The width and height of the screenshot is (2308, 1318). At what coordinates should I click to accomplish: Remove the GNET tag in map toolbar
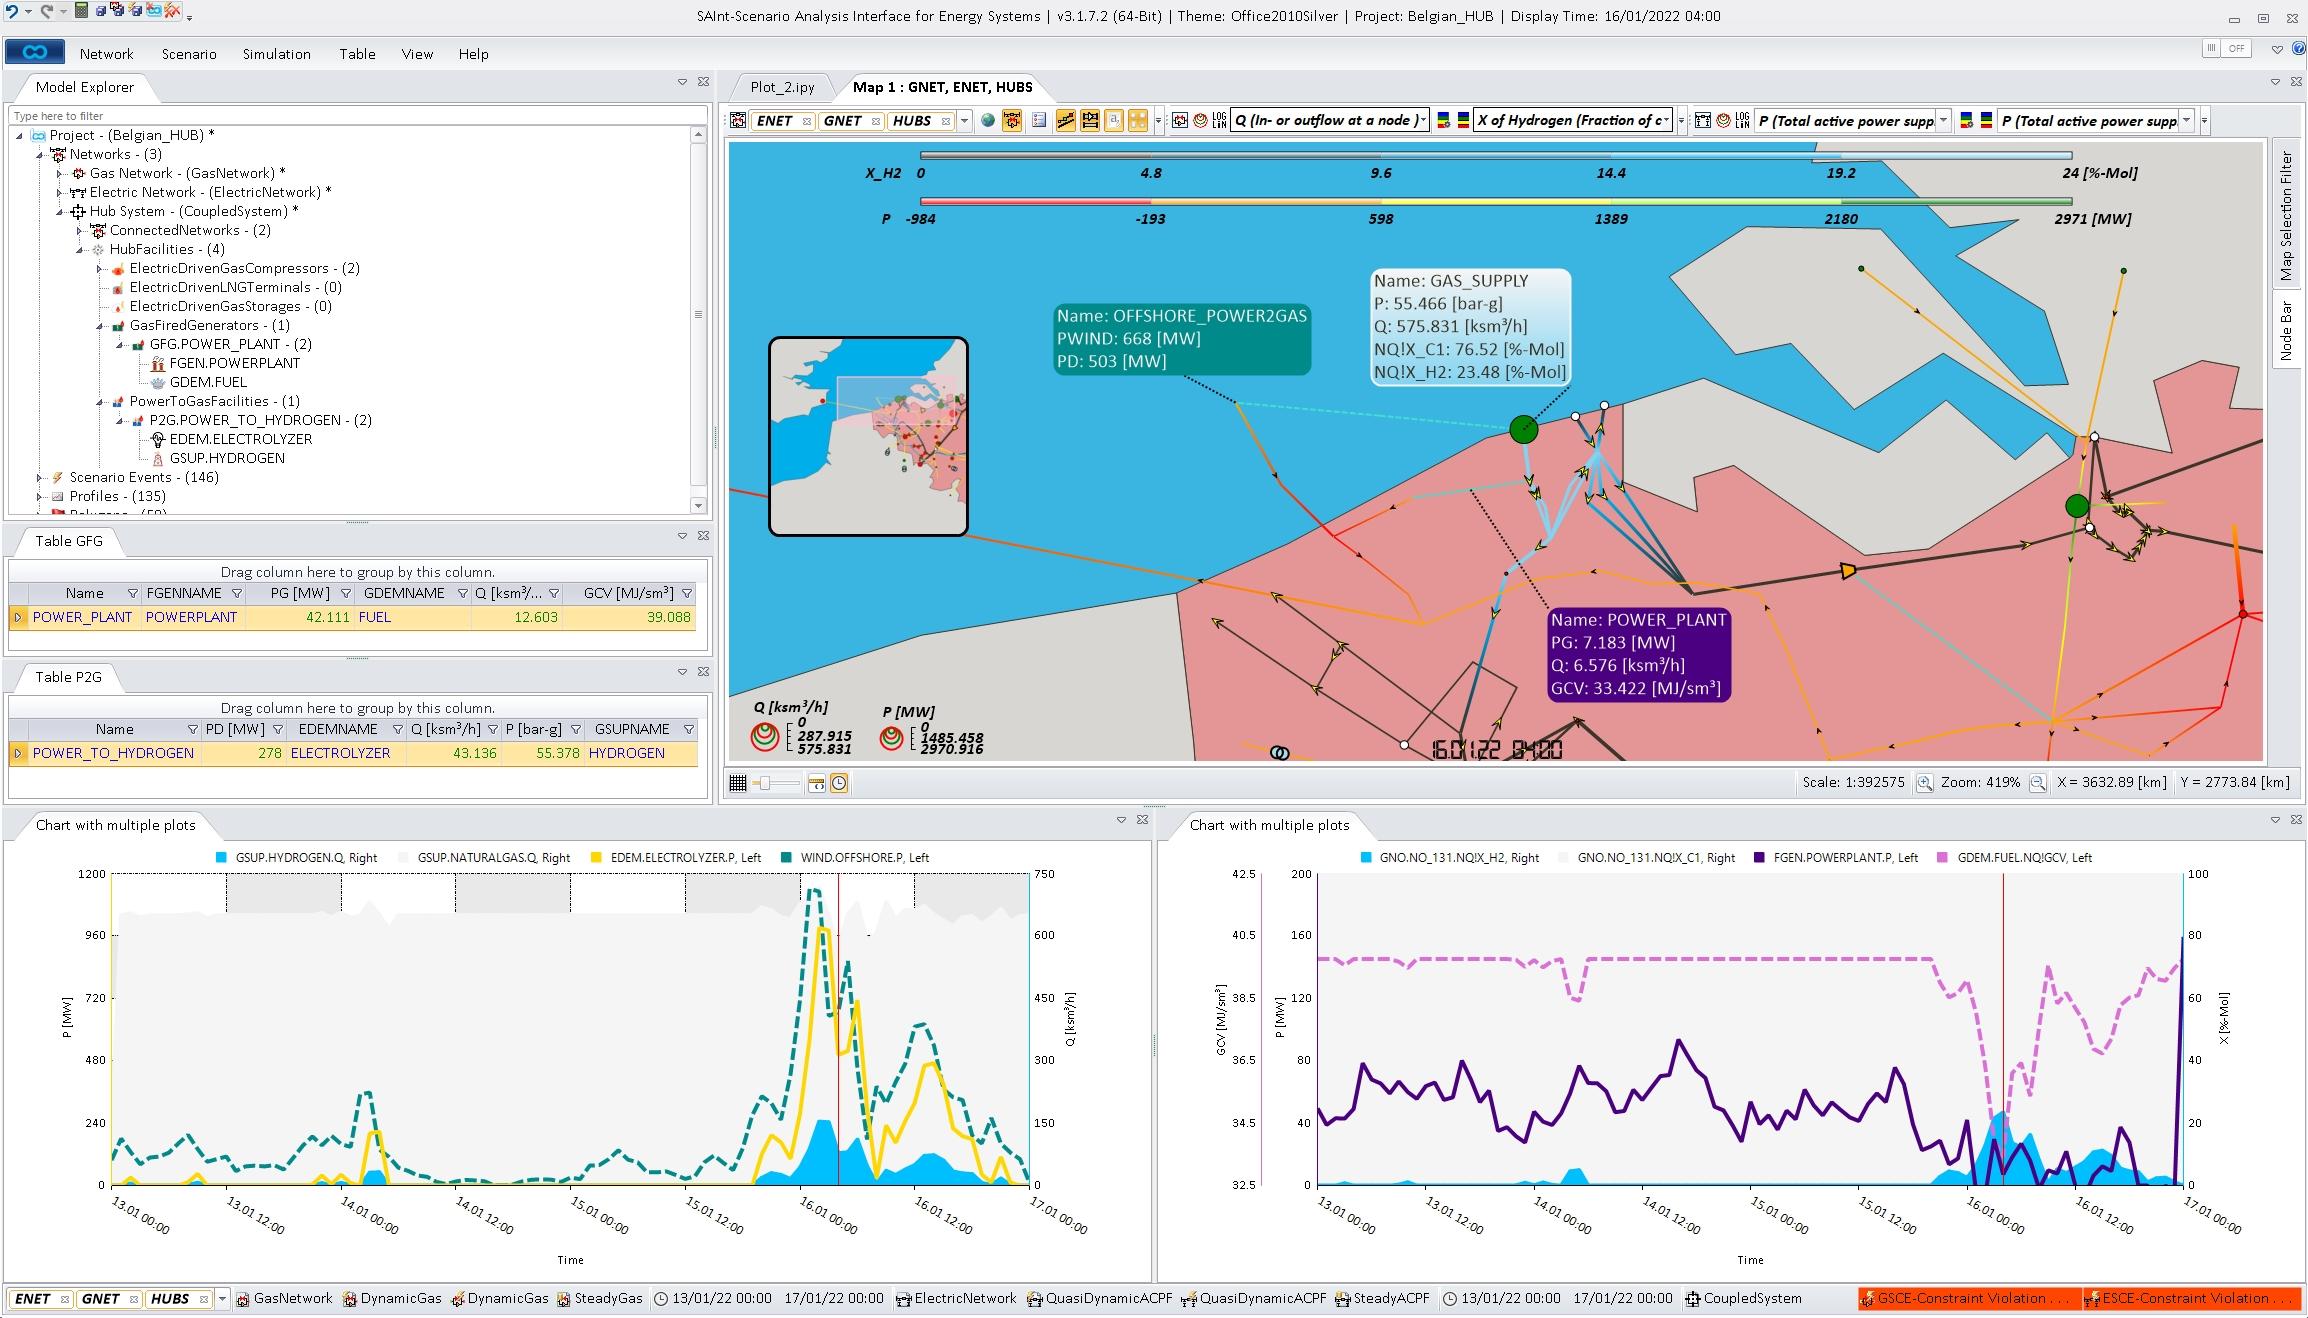876,121
